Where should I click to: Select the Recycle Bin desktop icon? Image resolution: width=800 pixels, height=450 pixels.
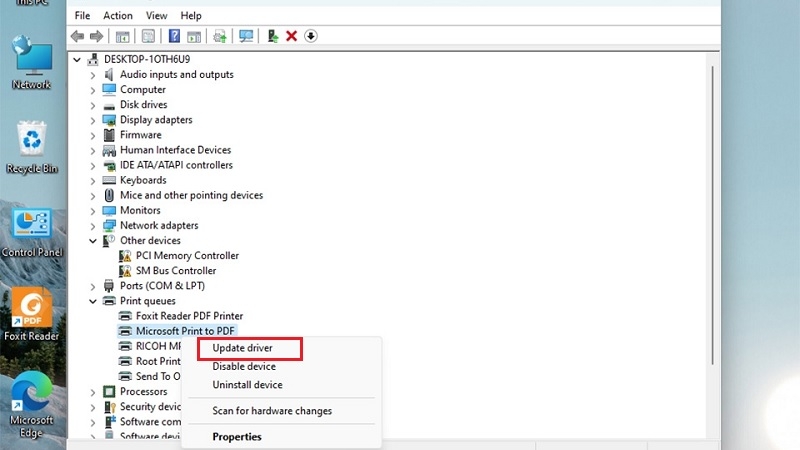[32, 147]
